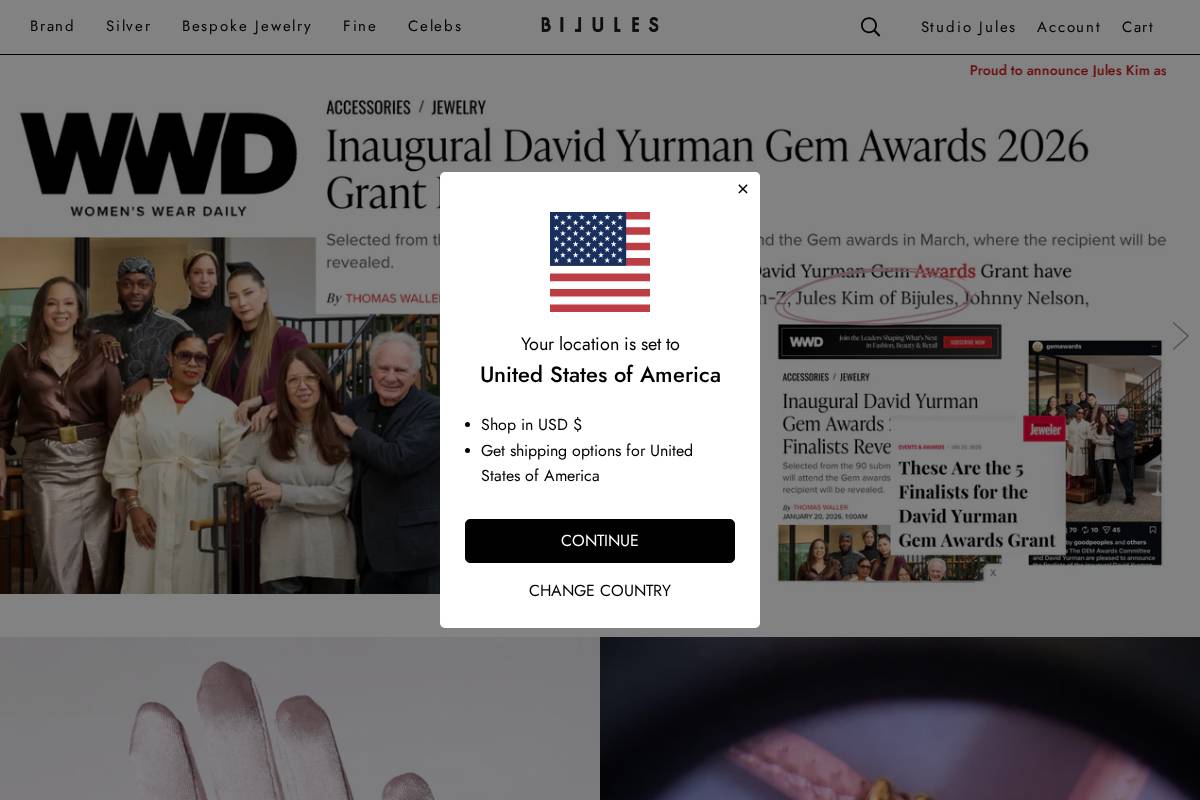The width and height of the screenshot is (1200, 800).
Task: Open the Brand menu
Action: 52,26
